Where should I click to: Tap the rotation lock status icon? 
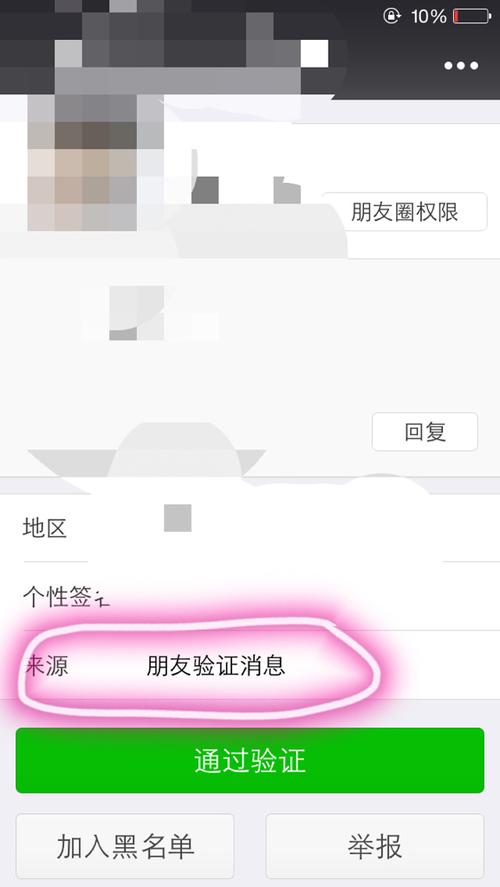point(391,16)
